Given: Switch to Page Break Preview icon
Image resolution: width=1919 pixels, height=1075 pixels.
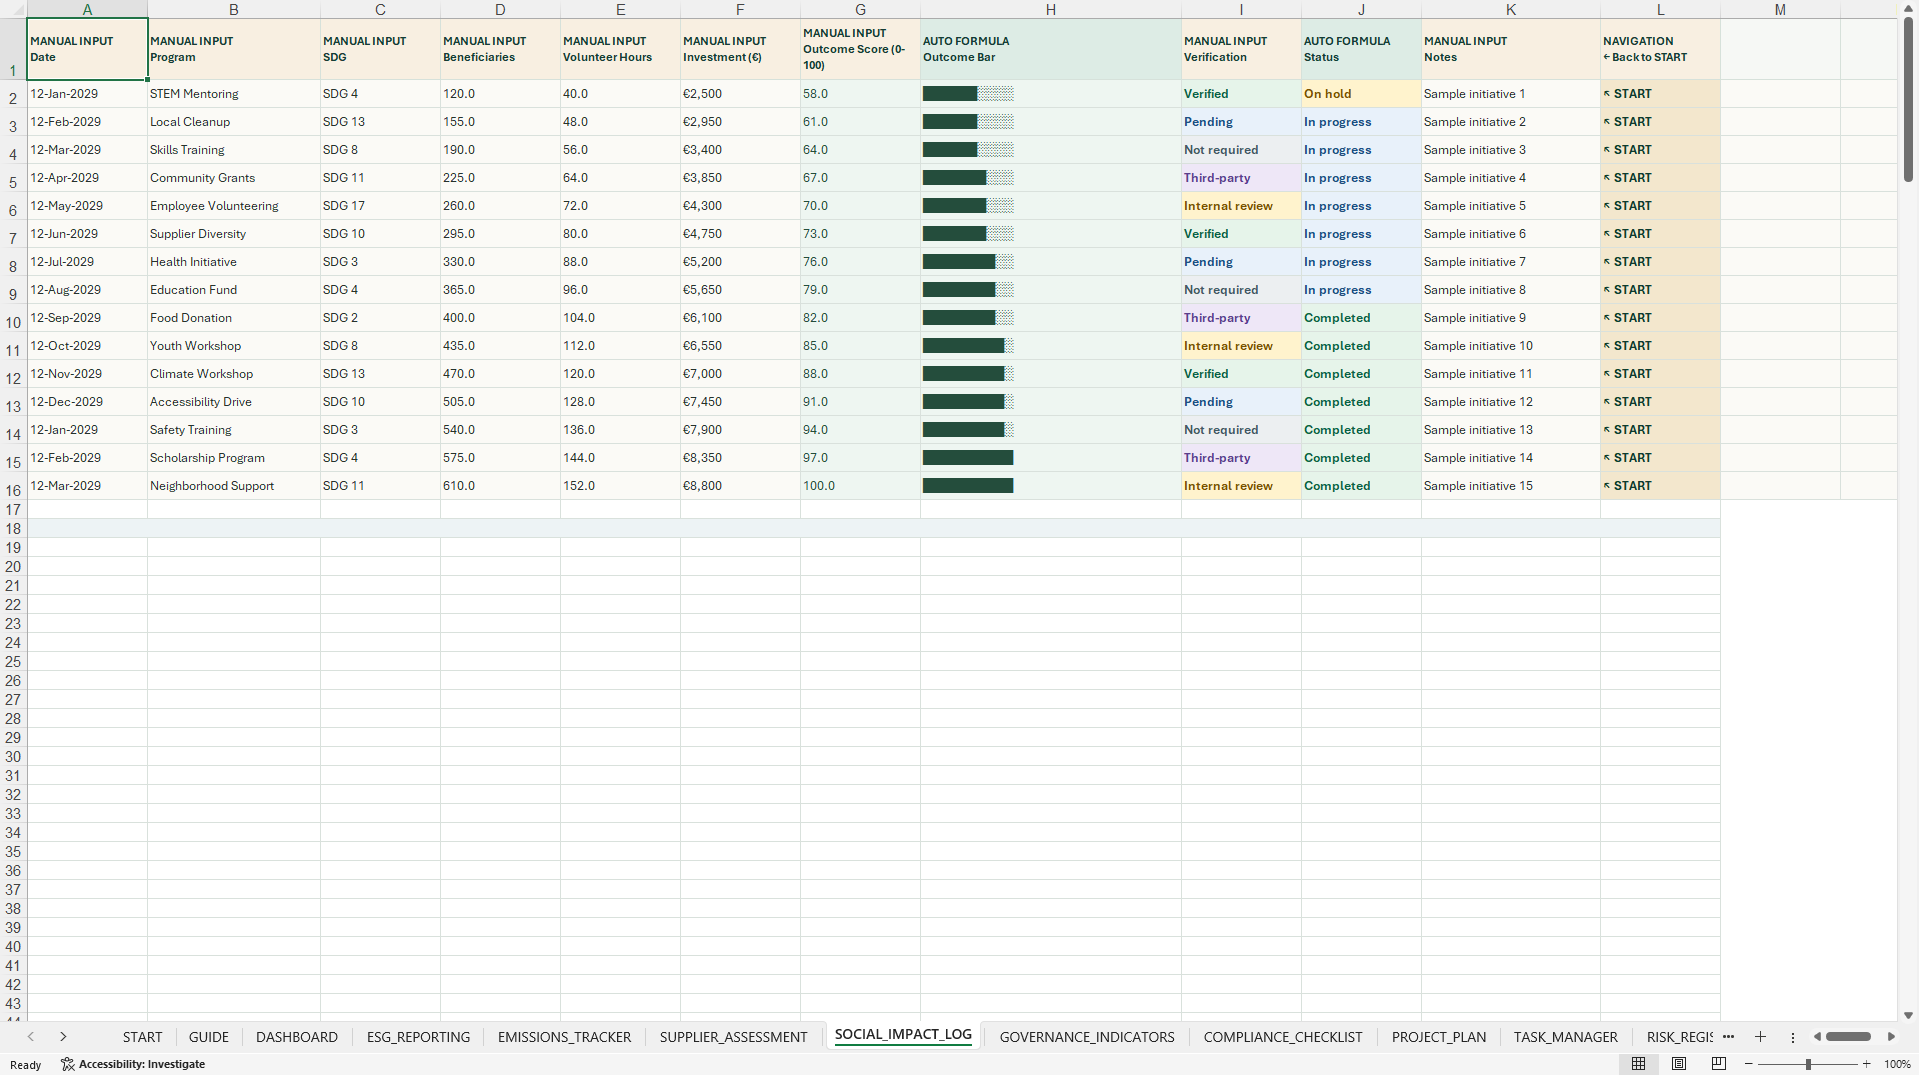Looking at the screenshot, I should (1719, 1064).
